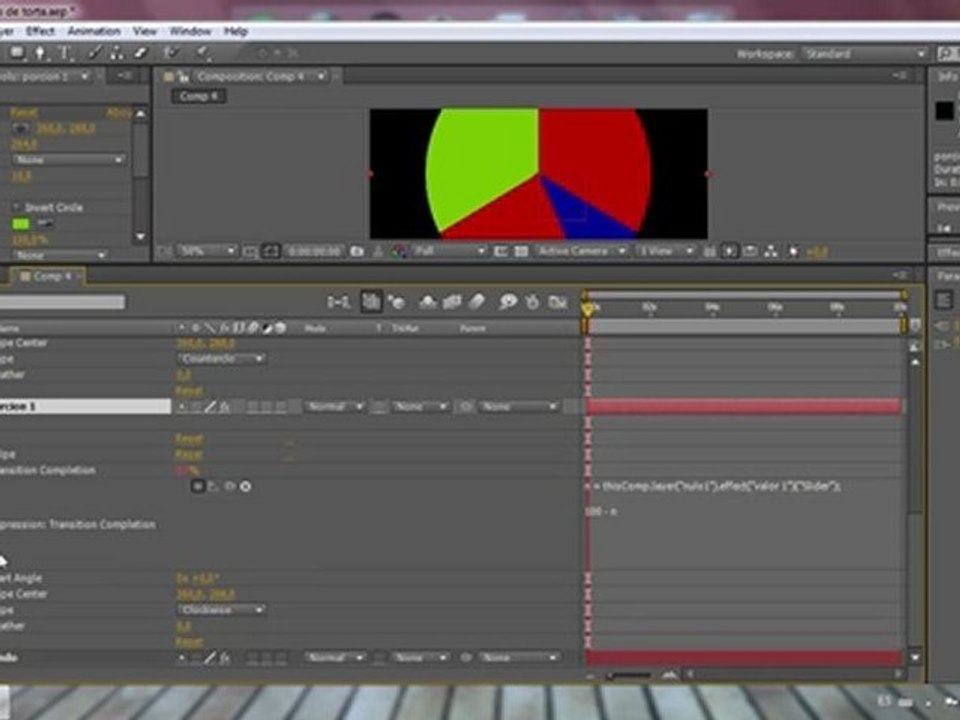960x720 pixels.
Task: Open the Window menu
Action: click(x=190, y=31)
